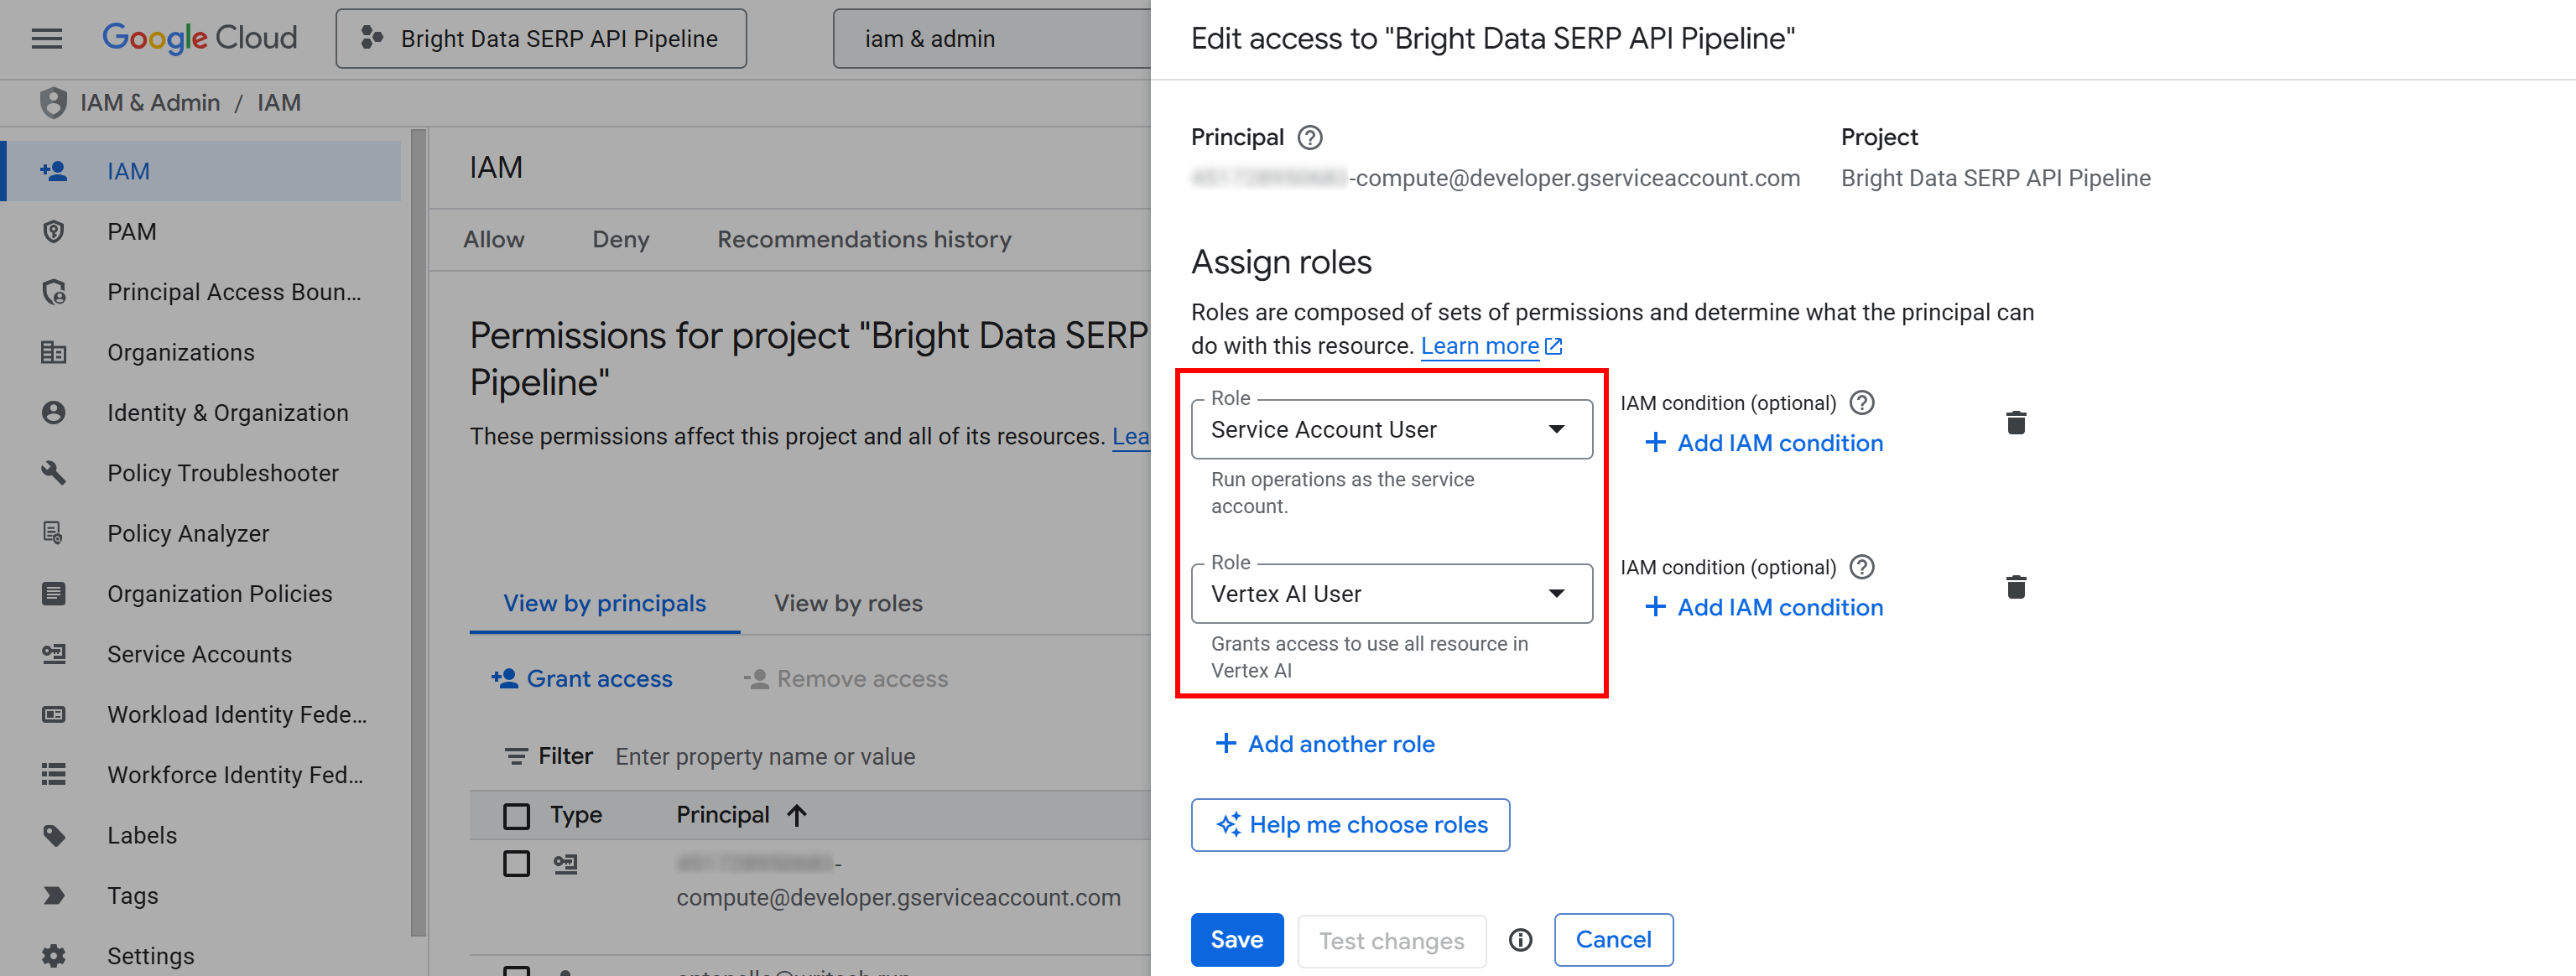Open Policy Analyzer in the sidebar
Viewport: 2576px width, 976px height.
point(188,533)
